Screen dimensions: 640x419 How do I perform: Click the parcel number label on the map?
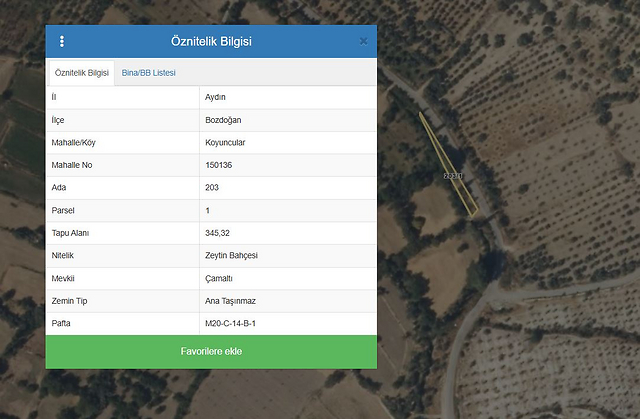coord(453,176)
